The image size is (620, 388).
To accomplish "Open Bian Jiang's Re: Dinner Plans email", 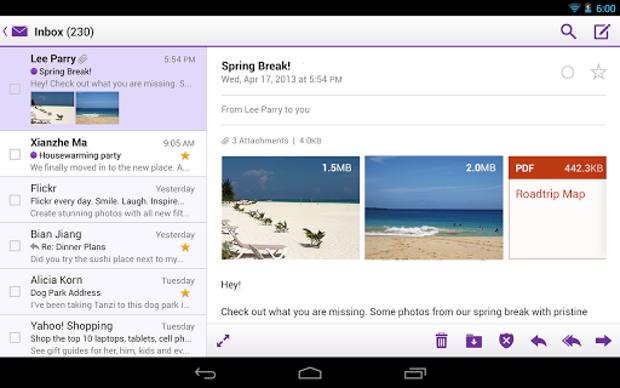I will [x=103, y=246].
